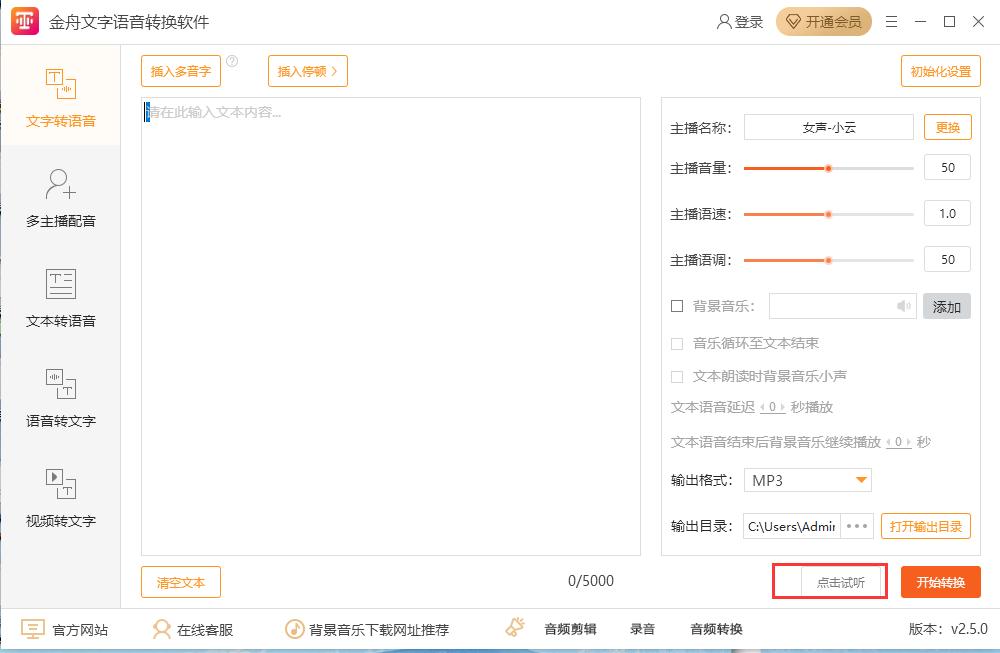Click the 主播语速 slider handle
This screenshot has width=1000, height=653.
[828, 214]
